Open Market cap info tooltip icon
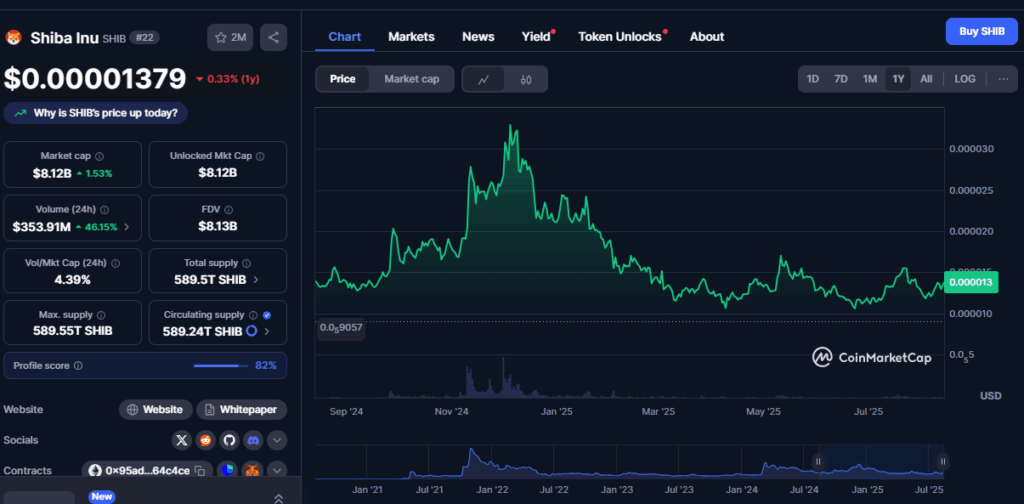1024x504 pixels. (99, 157)
